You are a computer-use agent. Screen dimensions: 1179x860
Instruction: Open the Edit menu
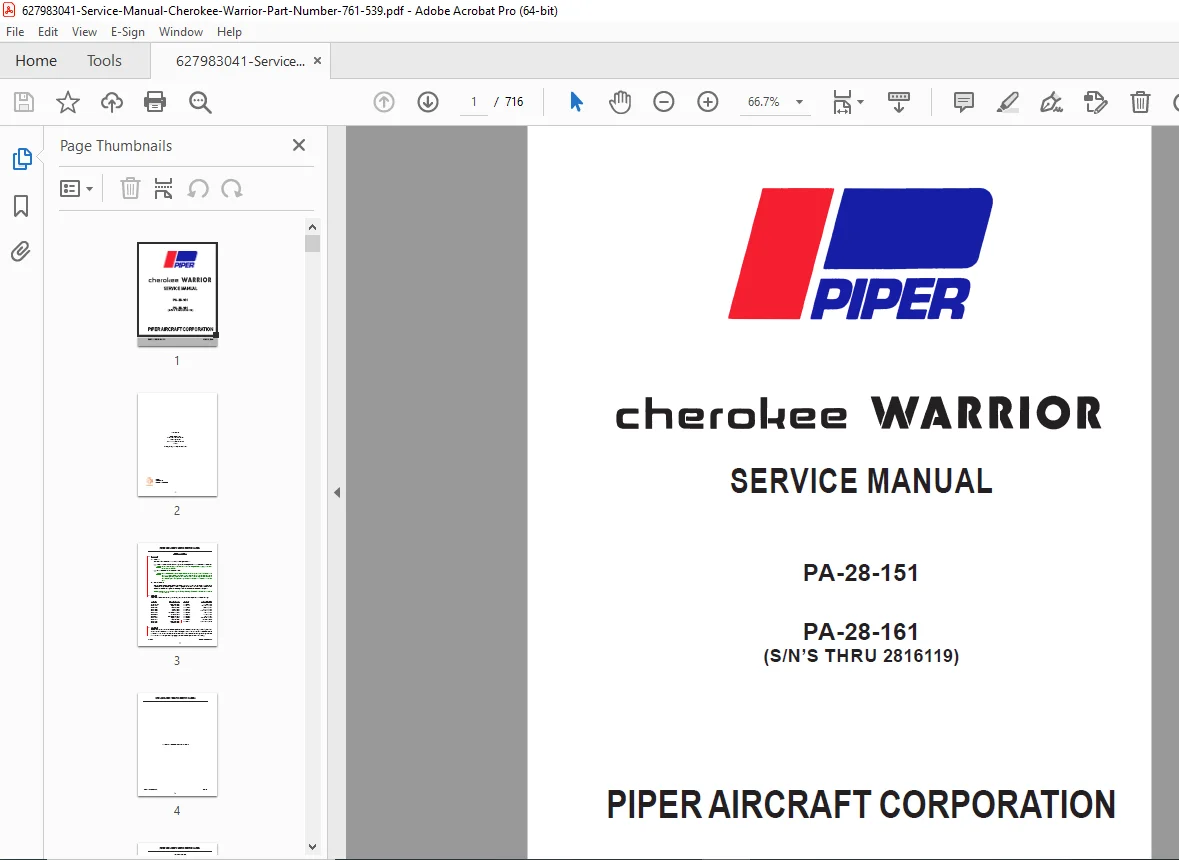coord(47,32)
